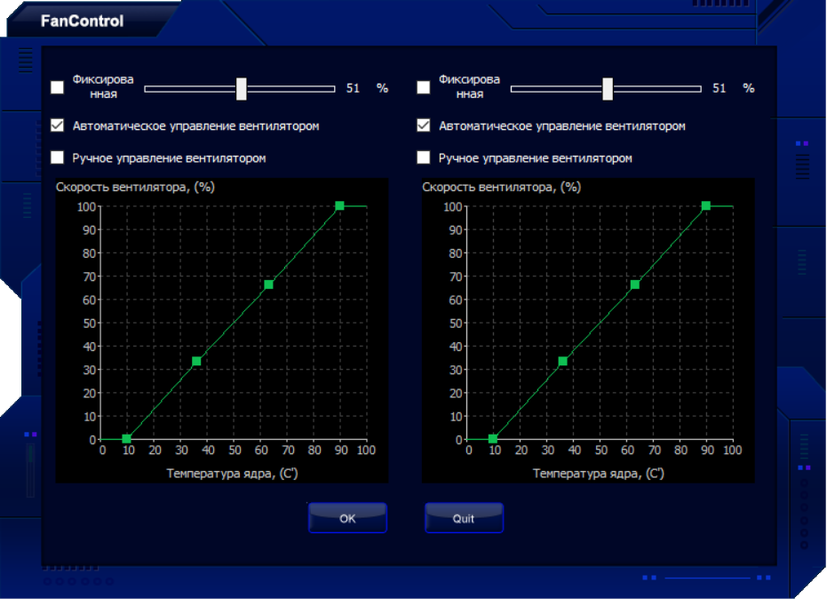Viewport: 827px width, 600px height.
Task: Toggle left automatic fan control checkbox
Action: [x=57, y=125]
